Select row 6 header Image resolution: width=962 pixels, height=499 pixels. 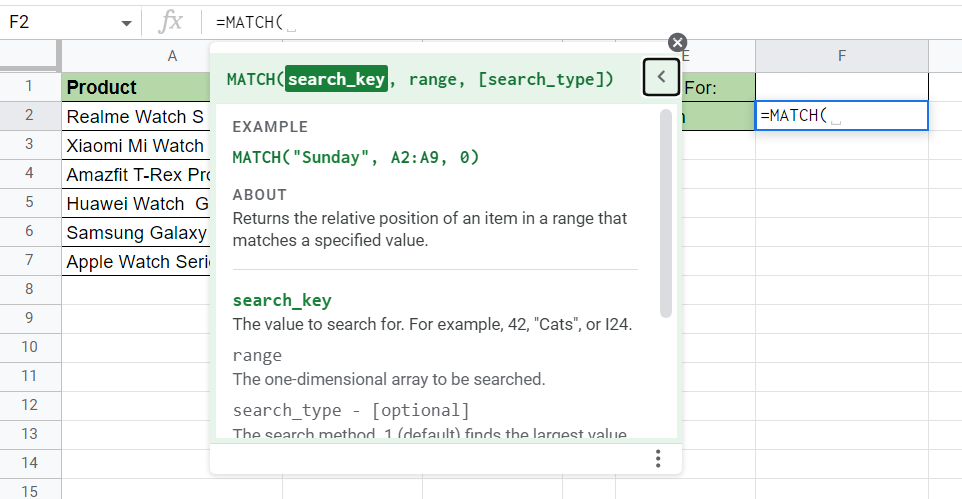coord(29,231)
